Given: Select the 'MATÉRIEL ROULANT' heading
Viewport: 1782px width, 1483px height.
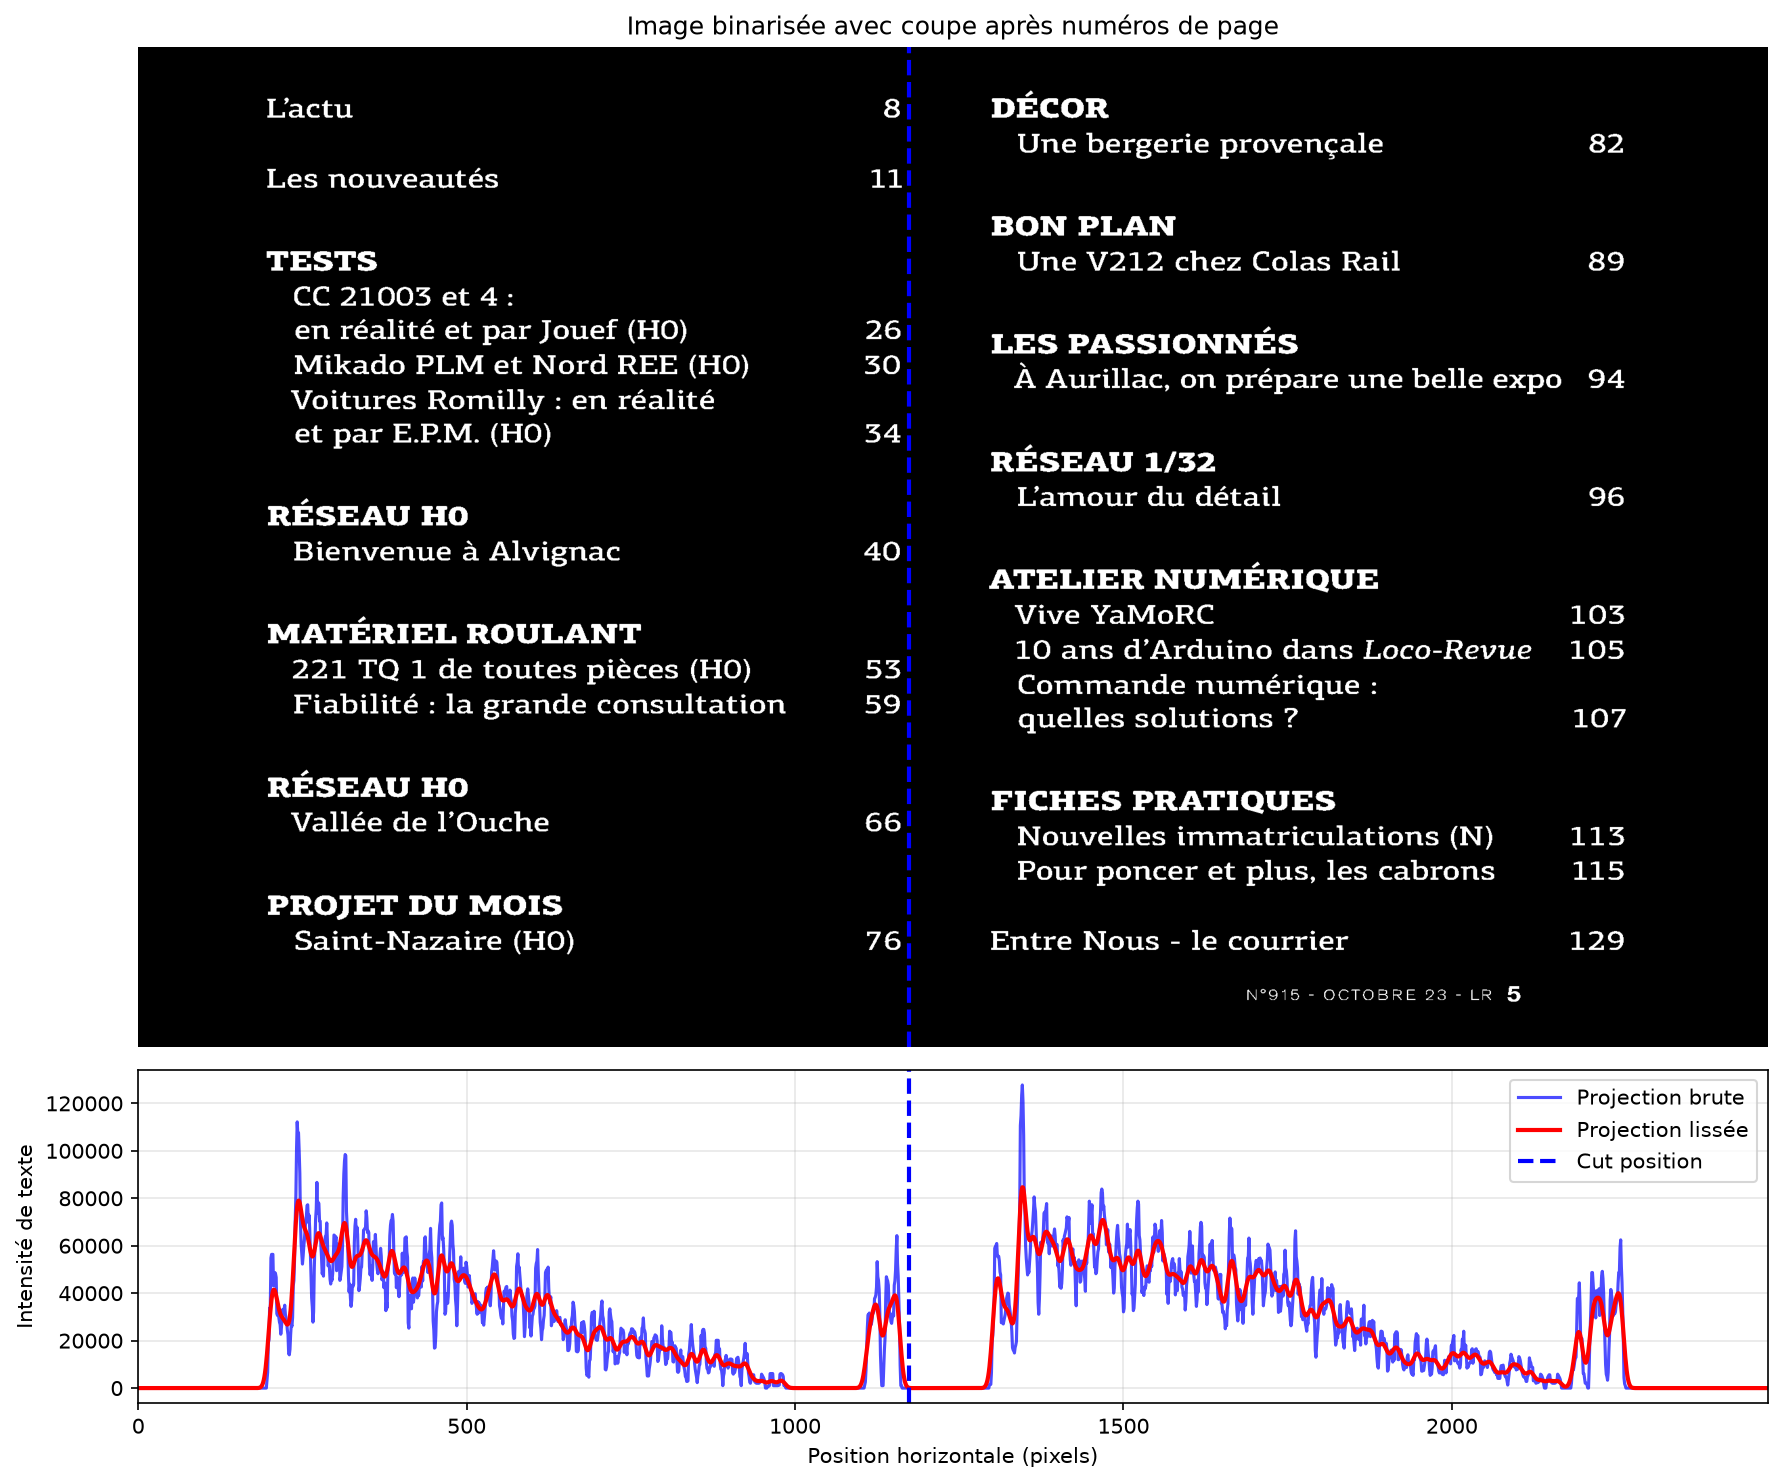Looking at the screenshot, I should (454, 634).
